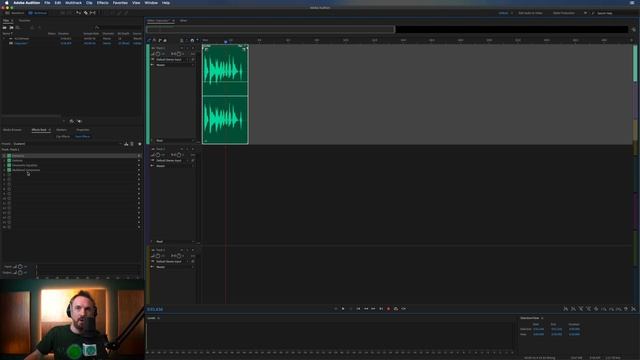The height and width of the screenshot is (360, 640).
Task: Toggle the Auto-play icon in Files panel
Action: (80, 121)
